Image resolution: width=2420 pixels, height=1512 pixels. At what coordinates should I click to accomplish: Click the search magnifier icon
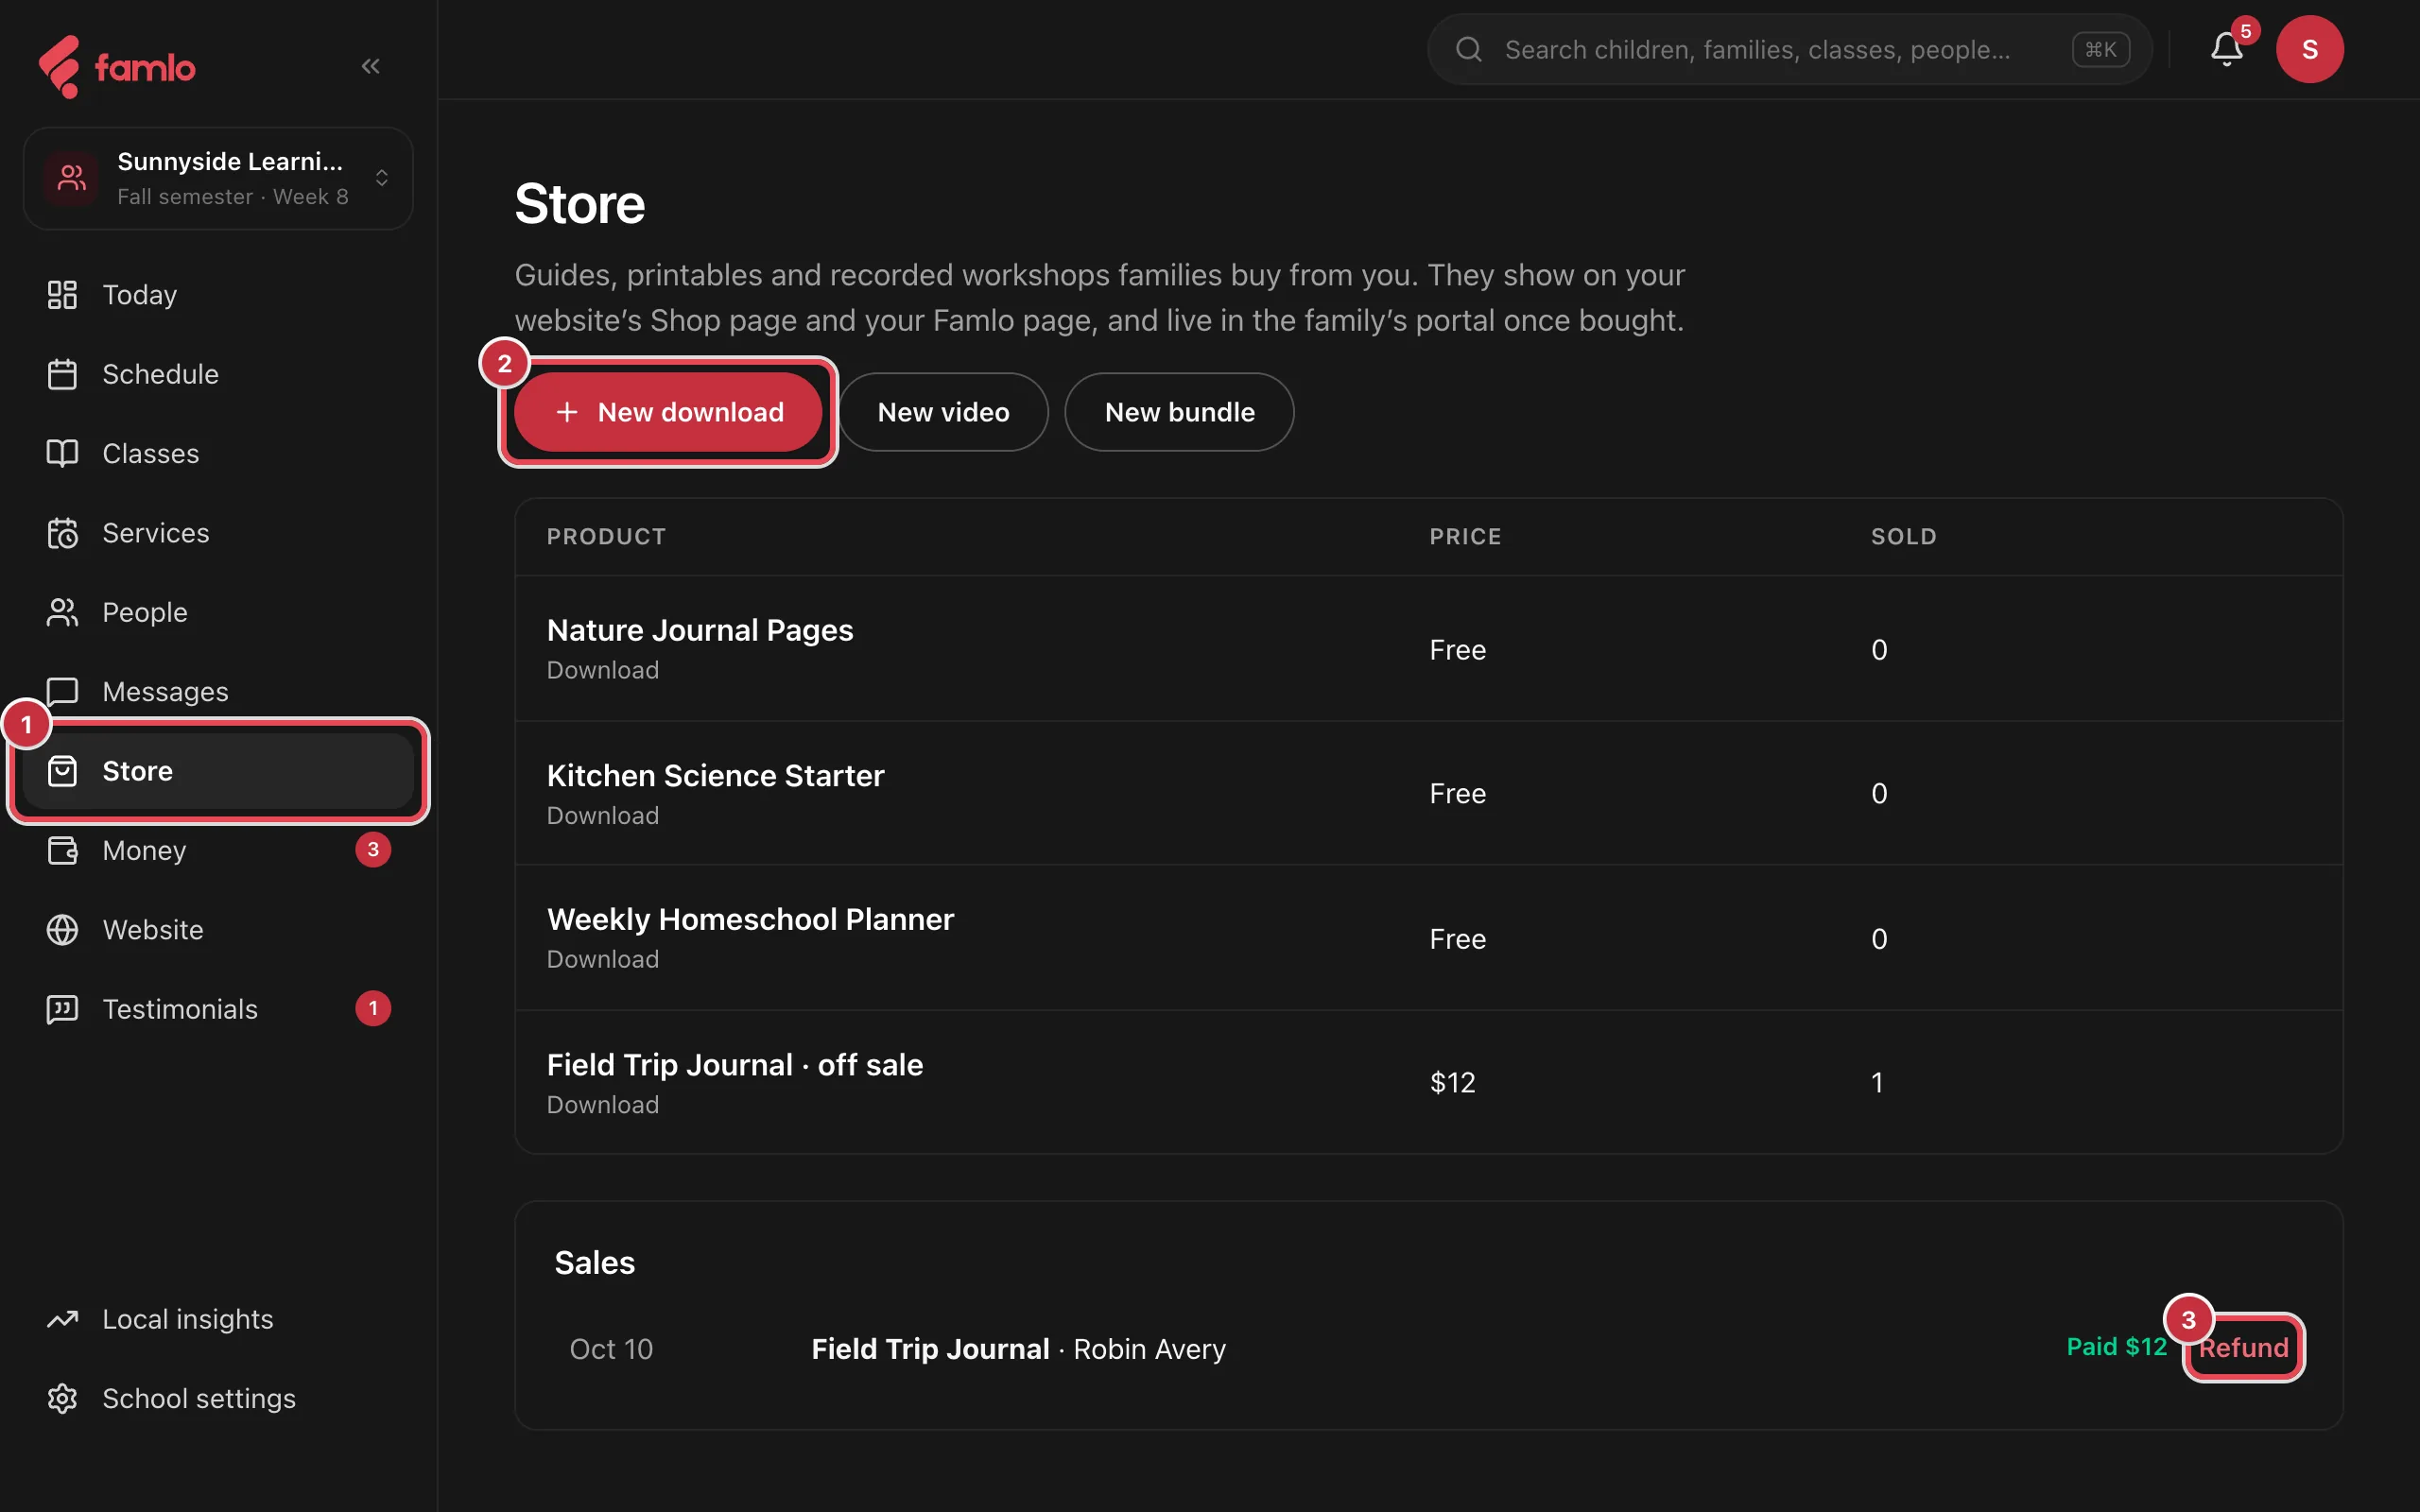pos(1468,49)
